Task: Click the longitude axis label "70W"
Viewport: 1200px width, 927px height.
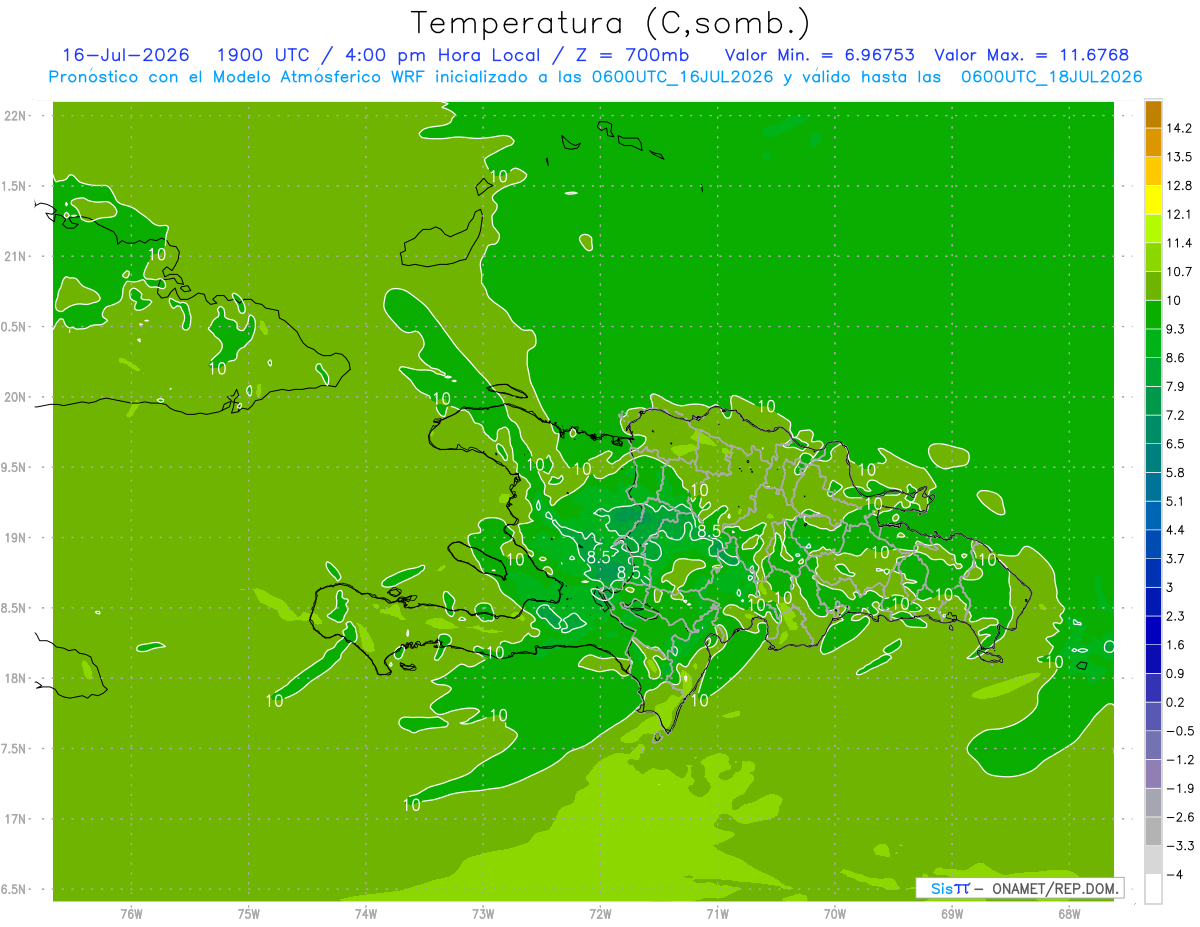Action: [835, 913]
